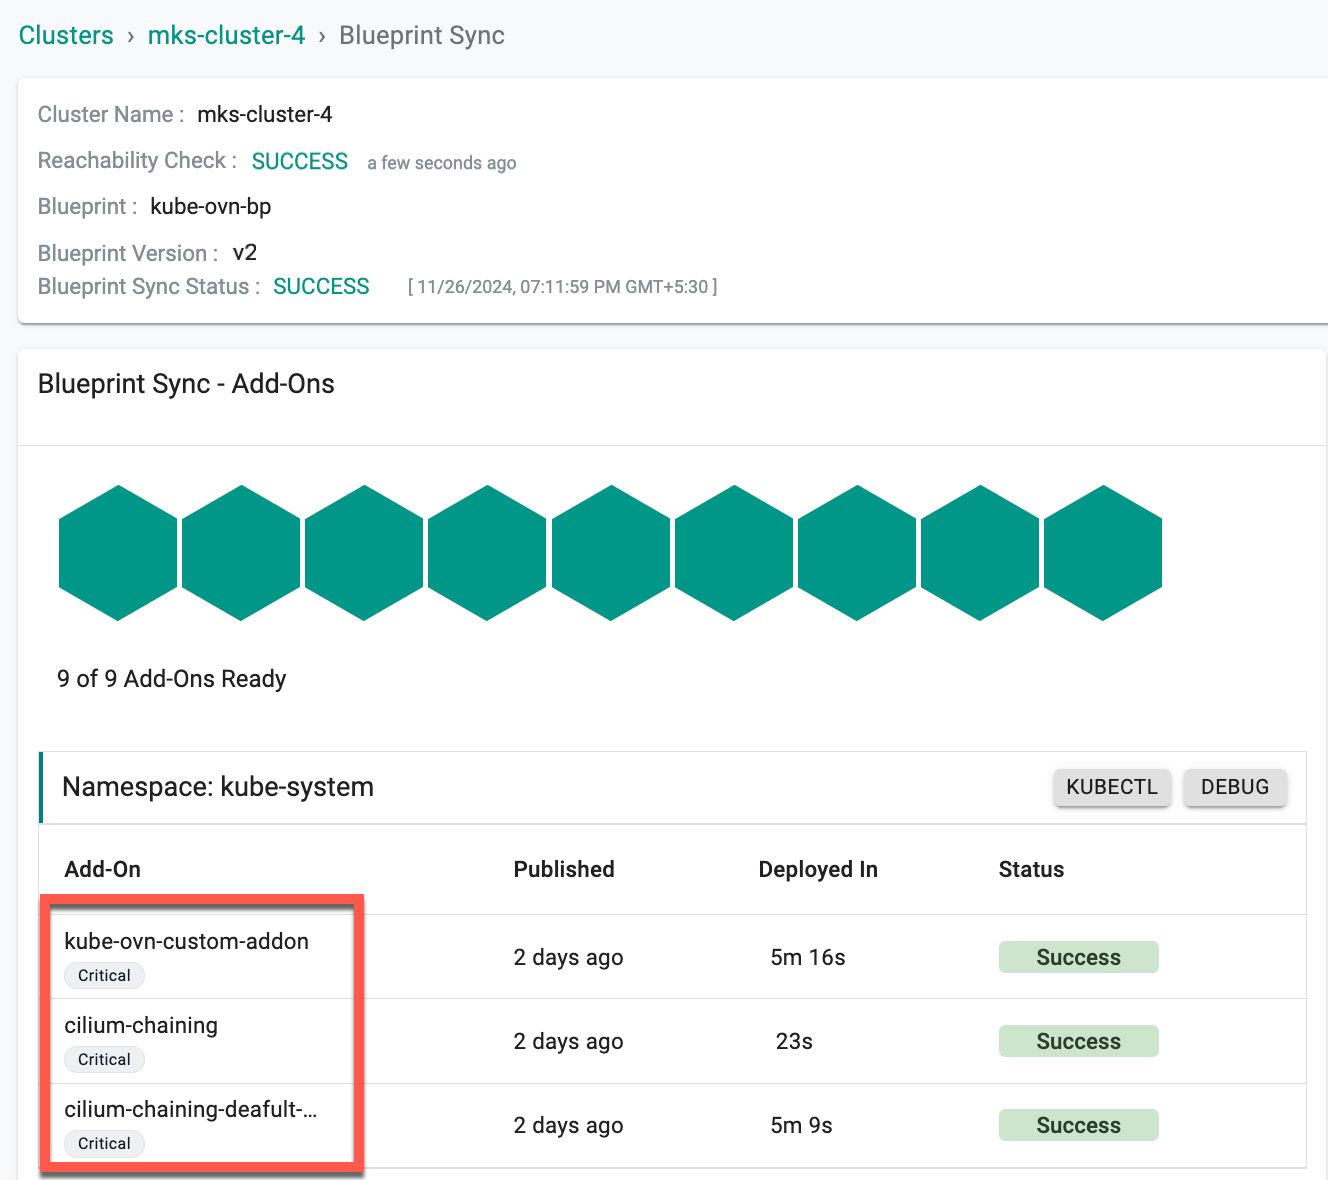
Task: Click the fifth add-on hexagon
Action: point(611,553)
